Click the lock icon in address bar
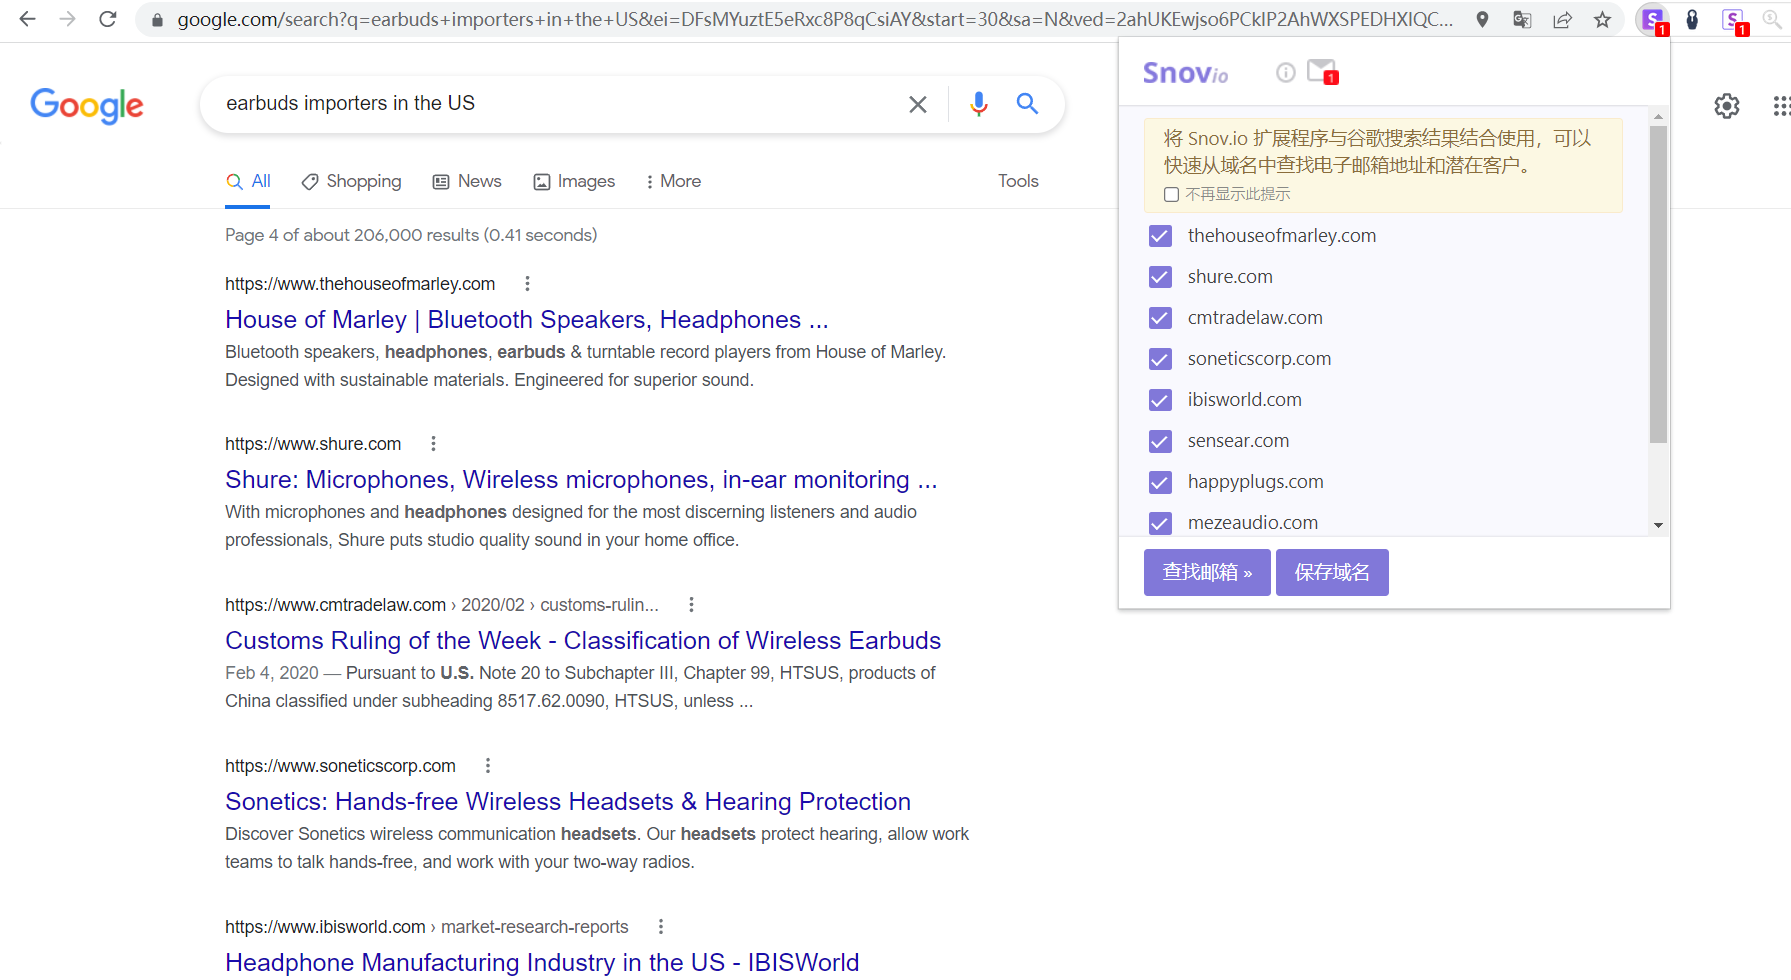Viewport: 1791px width, 980px height. coord(157,20)
